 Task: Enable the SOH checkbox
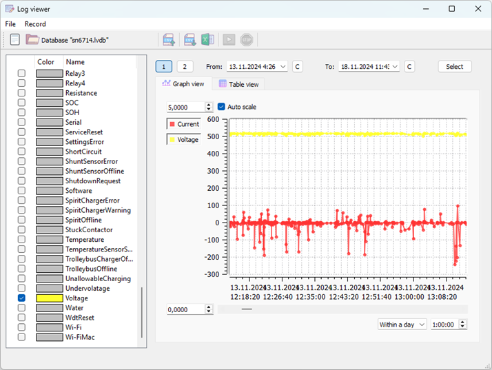tap(22, 112)
